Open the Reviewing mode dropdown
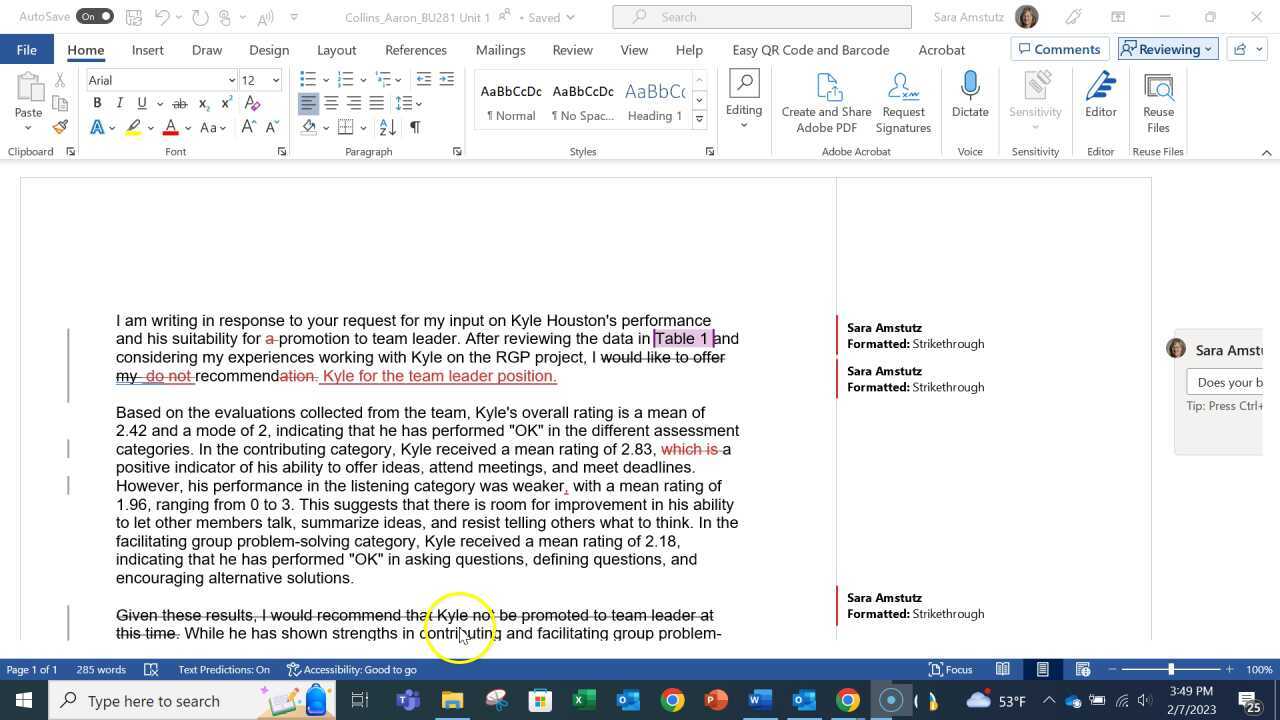The height and width of the screenshot is (720, 1280). 1167,49
